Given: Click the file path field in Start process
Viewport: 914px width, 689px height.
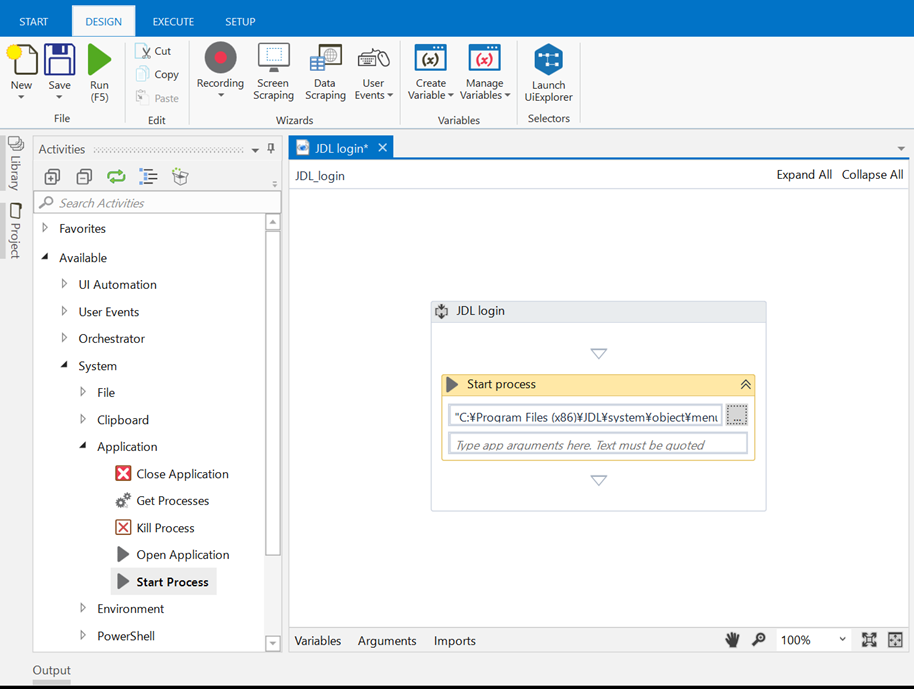Looking at the screenshot, I should pos(585,416).
